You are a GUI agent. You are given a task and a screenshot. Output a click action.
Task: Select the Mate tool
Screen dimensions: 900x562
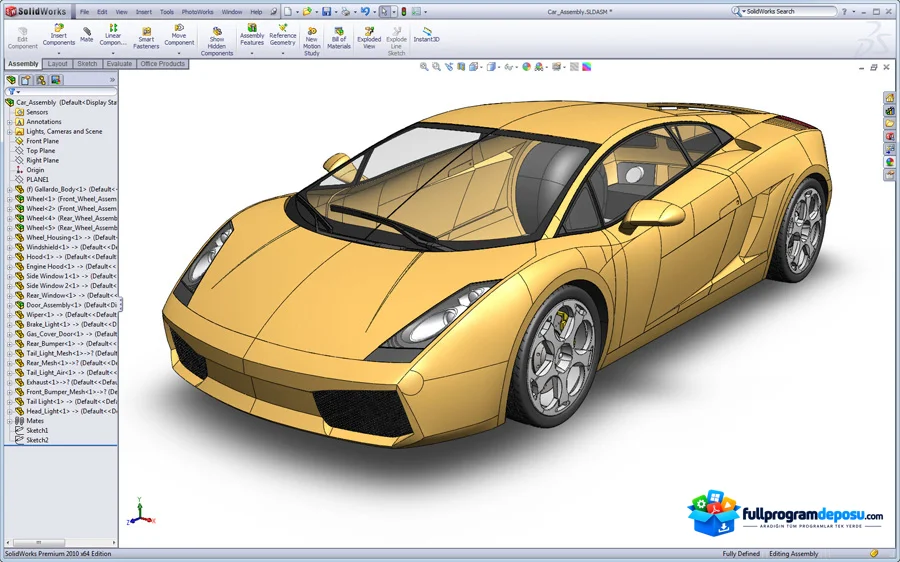pos(87,34)
